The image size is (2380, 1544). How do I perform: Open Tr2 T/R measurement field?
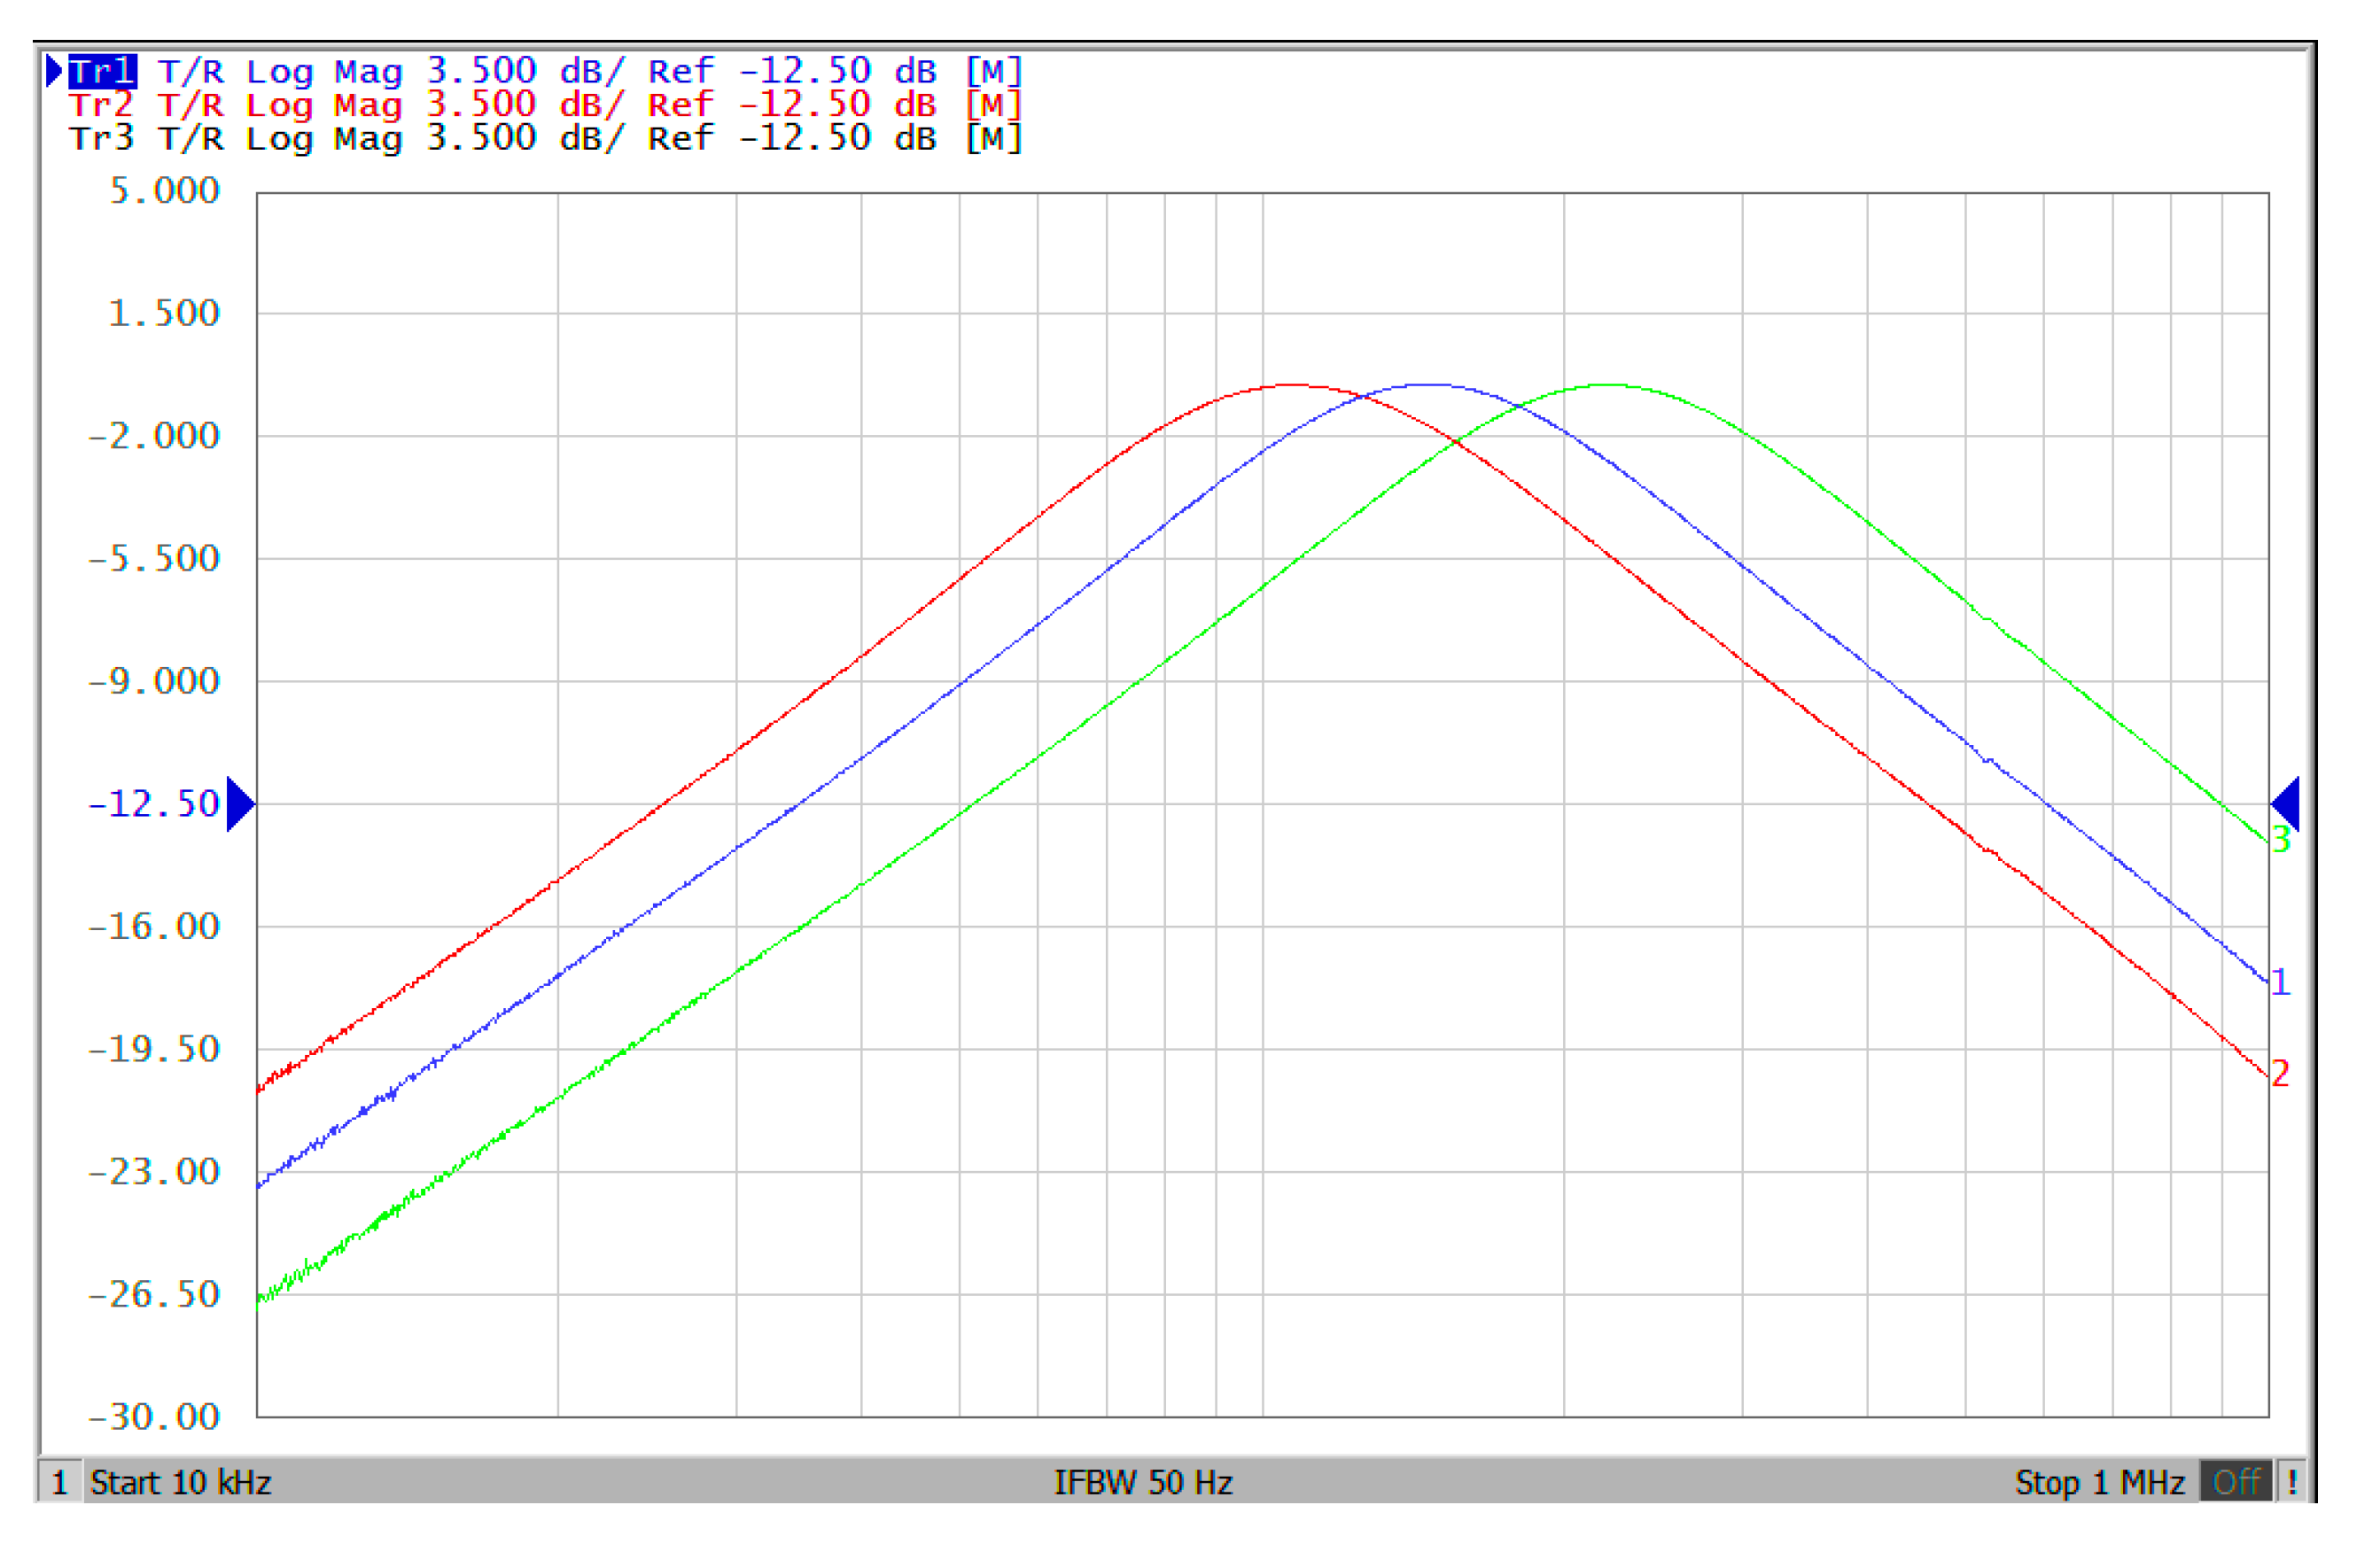(x=190, y=105)
